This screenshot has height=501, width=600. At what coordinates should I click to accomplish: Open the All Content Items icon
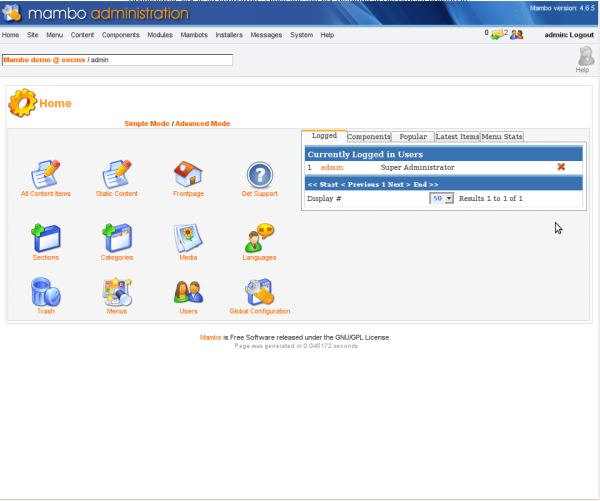pos(46,174)
